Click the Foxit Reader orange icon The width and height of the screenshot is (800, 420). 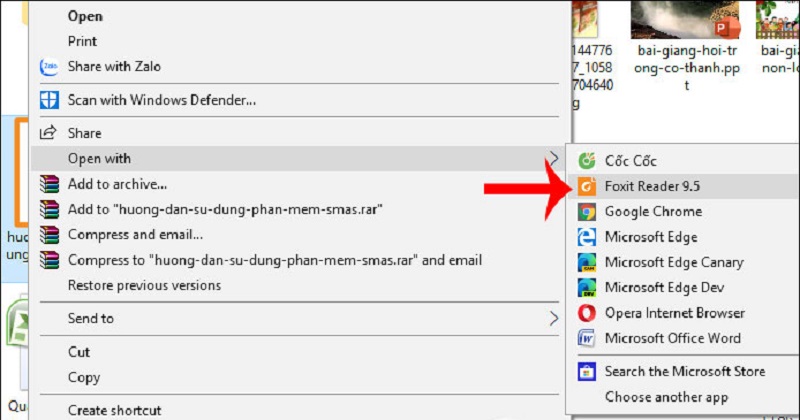(x=586, y=186)
